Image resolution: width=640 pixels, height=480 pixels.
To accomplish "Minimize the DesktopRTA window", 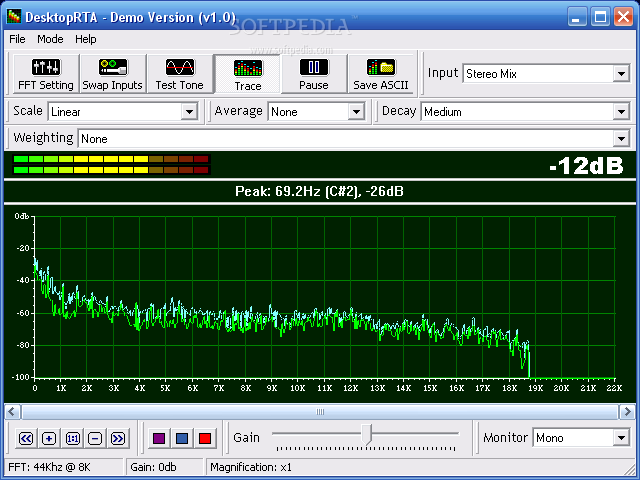I will (x=577, y=17).
